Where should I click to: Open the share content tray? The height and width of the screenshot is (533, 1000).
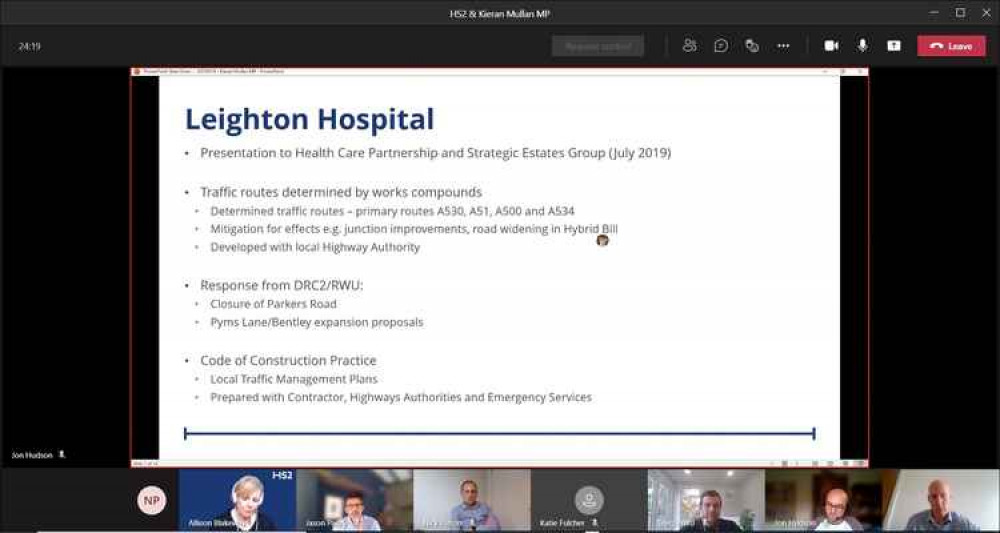tap(893, 46)
